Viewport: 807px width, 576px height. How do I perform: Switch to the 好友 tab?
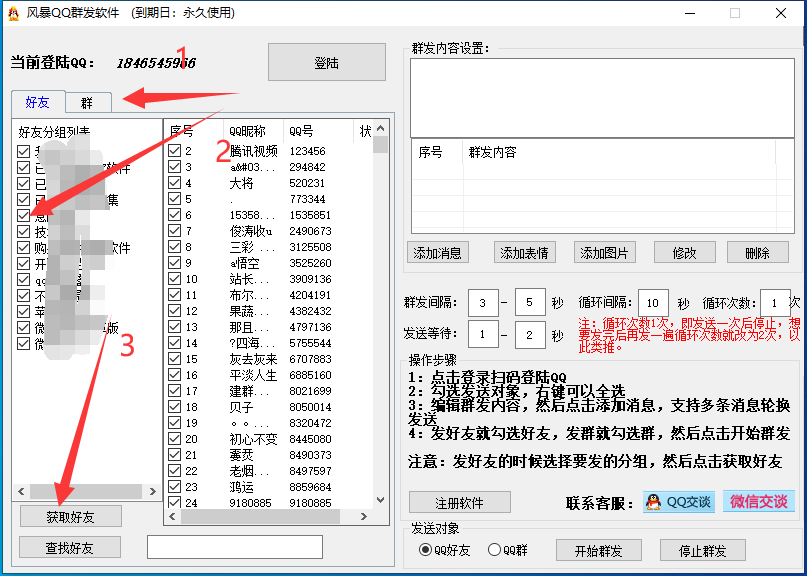pyautogui.click(x=38, y=101)
